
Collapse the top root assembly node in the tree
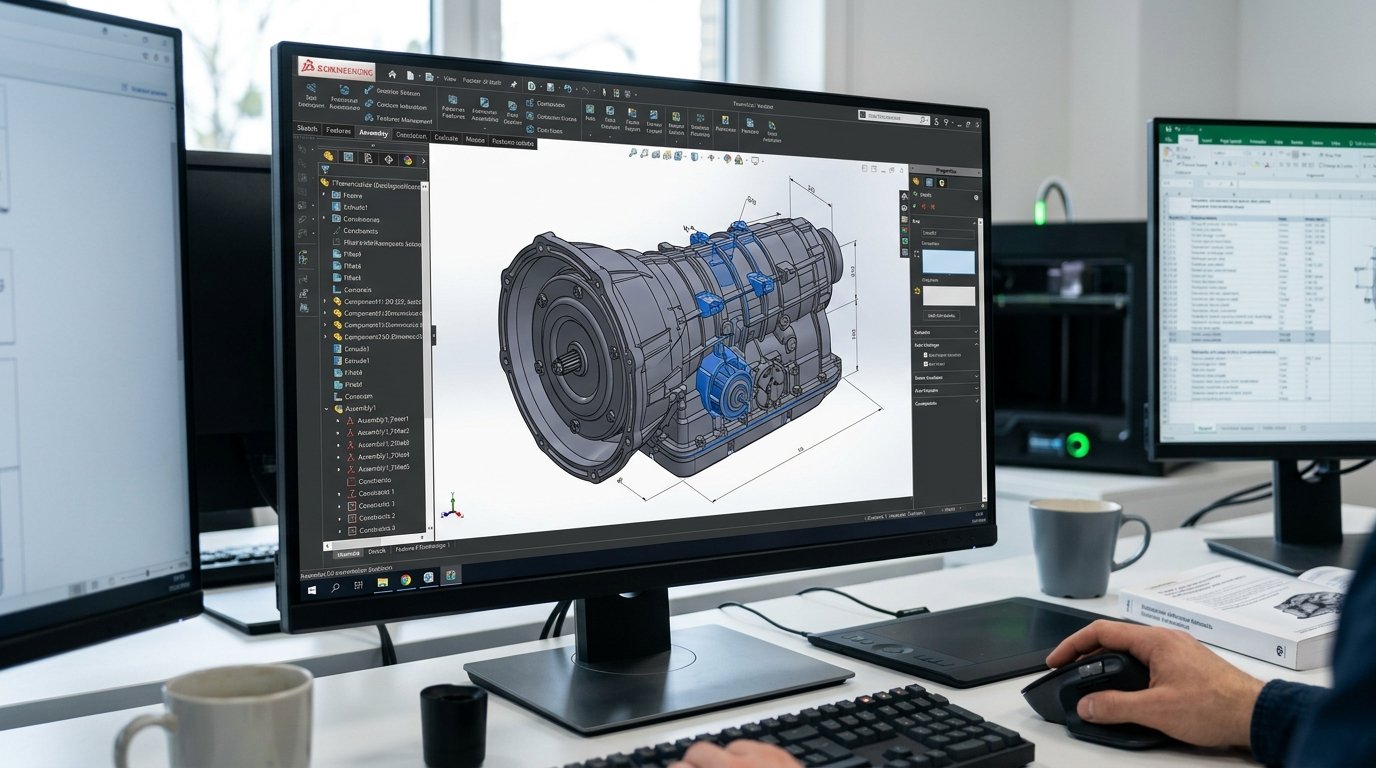click(324, 182)
